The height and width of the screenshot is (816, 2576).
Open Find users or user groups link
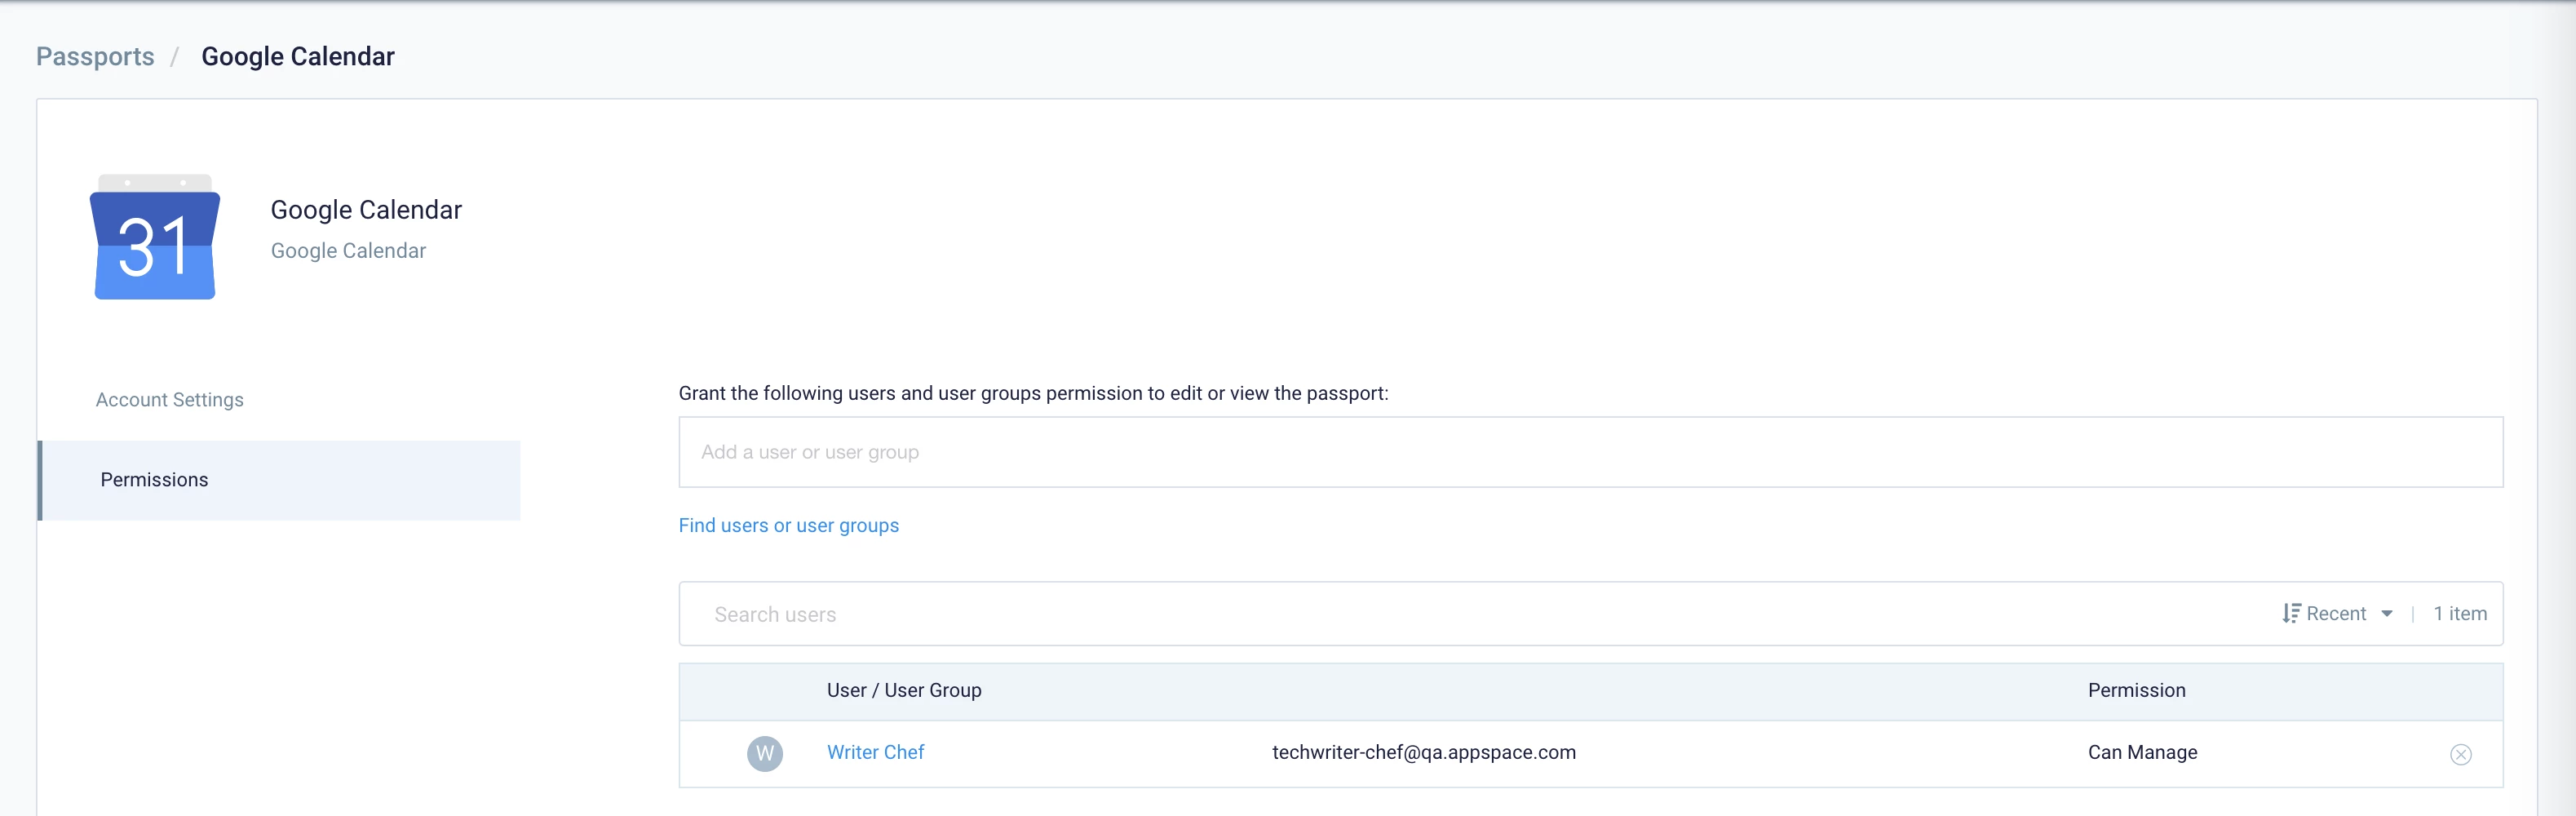click(788, 525)
